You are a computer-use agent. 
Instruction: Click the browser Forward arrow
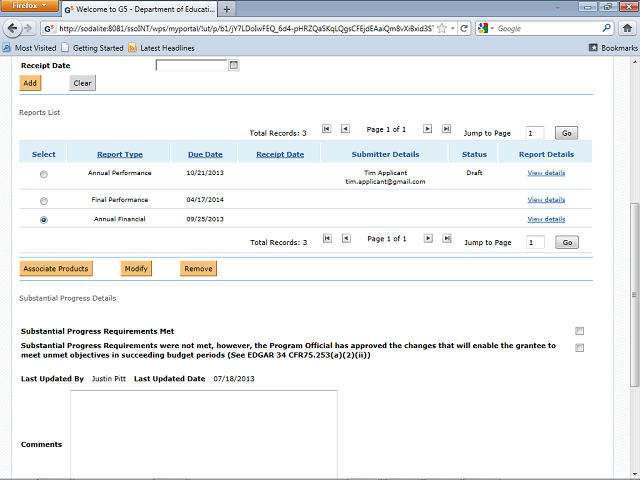coord(28,28)
